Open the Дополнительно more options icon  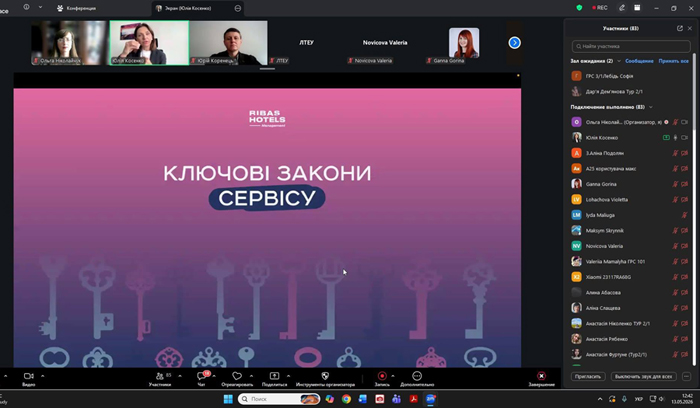(x=417, y=376)
